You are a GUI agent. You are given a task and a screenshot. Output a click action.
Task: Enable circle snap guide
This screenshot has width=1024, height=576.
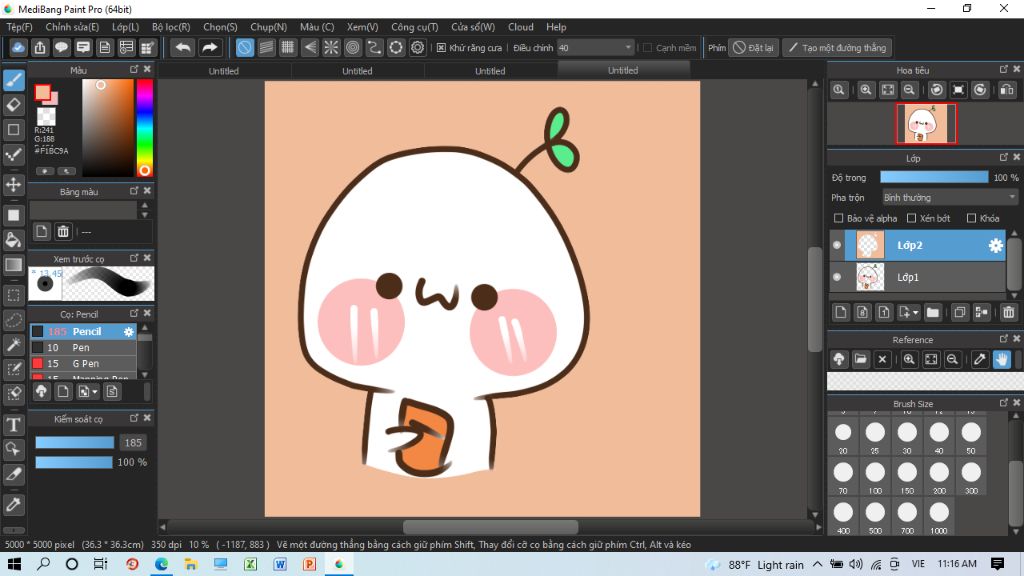pyautogui.click(x=353, y=48)
